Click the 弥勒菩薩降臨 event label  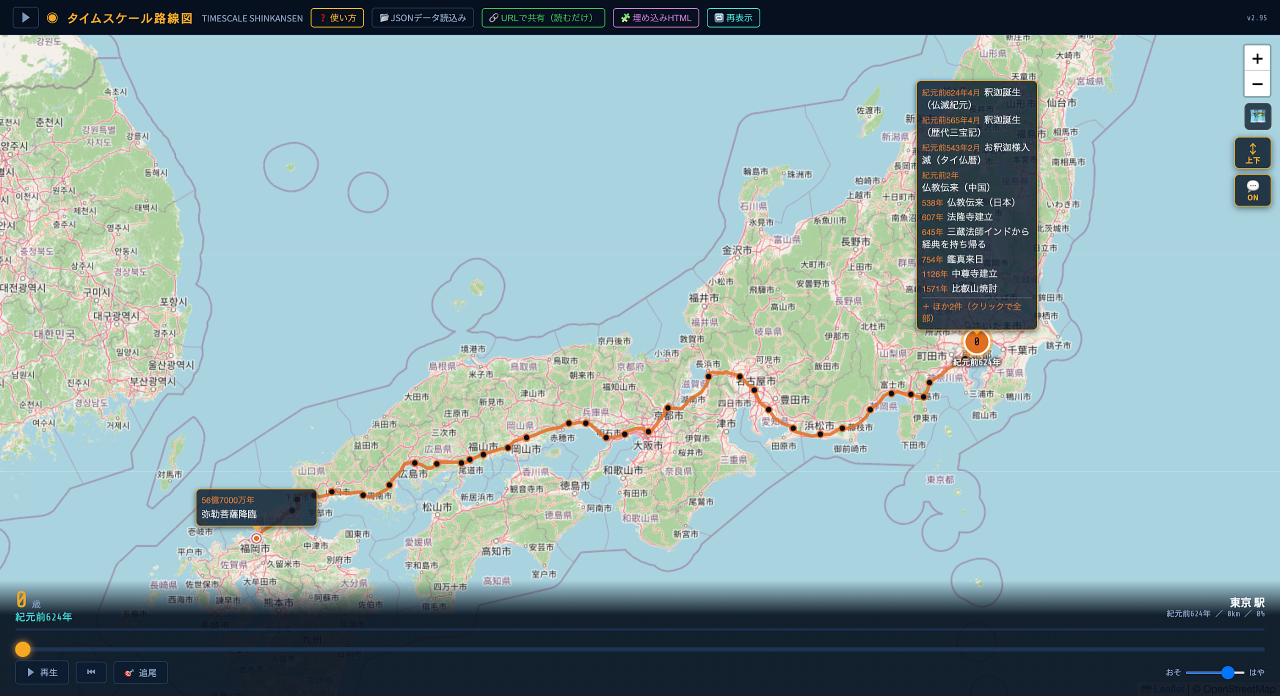point(229,514)
